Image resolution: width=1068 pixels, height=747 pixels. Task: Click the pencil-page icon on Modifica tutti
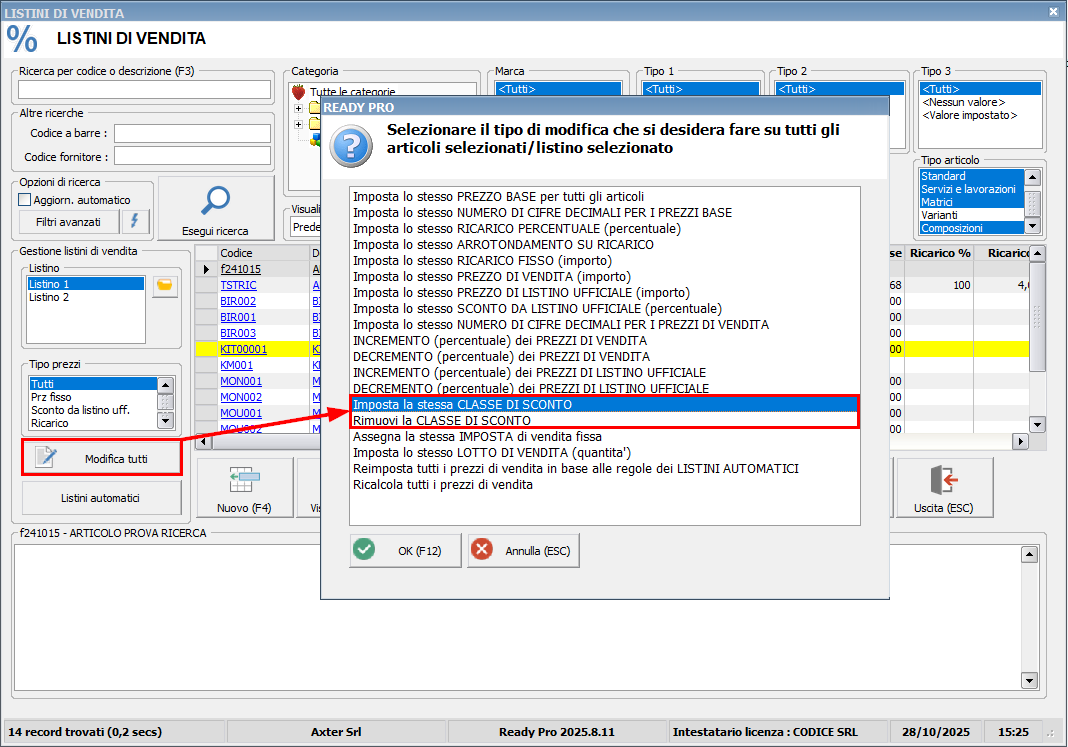click(x=46, y=457)
